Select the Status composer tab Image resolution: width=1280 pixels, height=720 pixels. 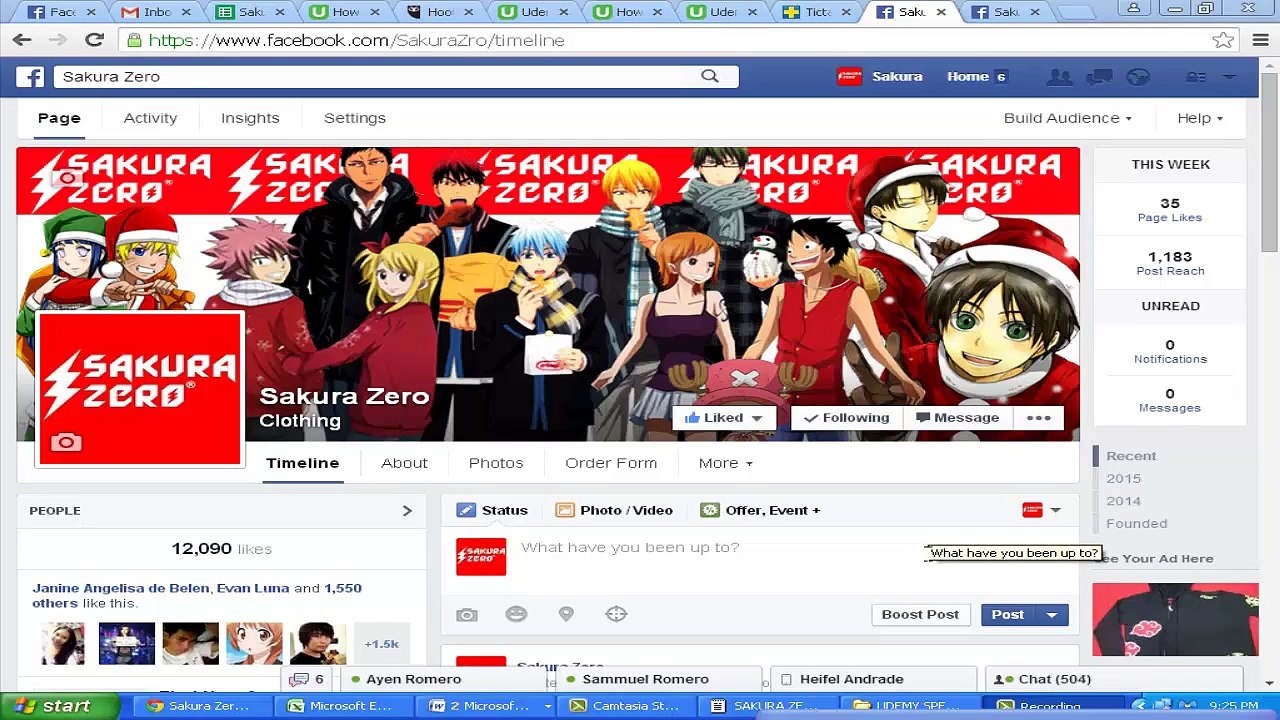click(493, 510)
